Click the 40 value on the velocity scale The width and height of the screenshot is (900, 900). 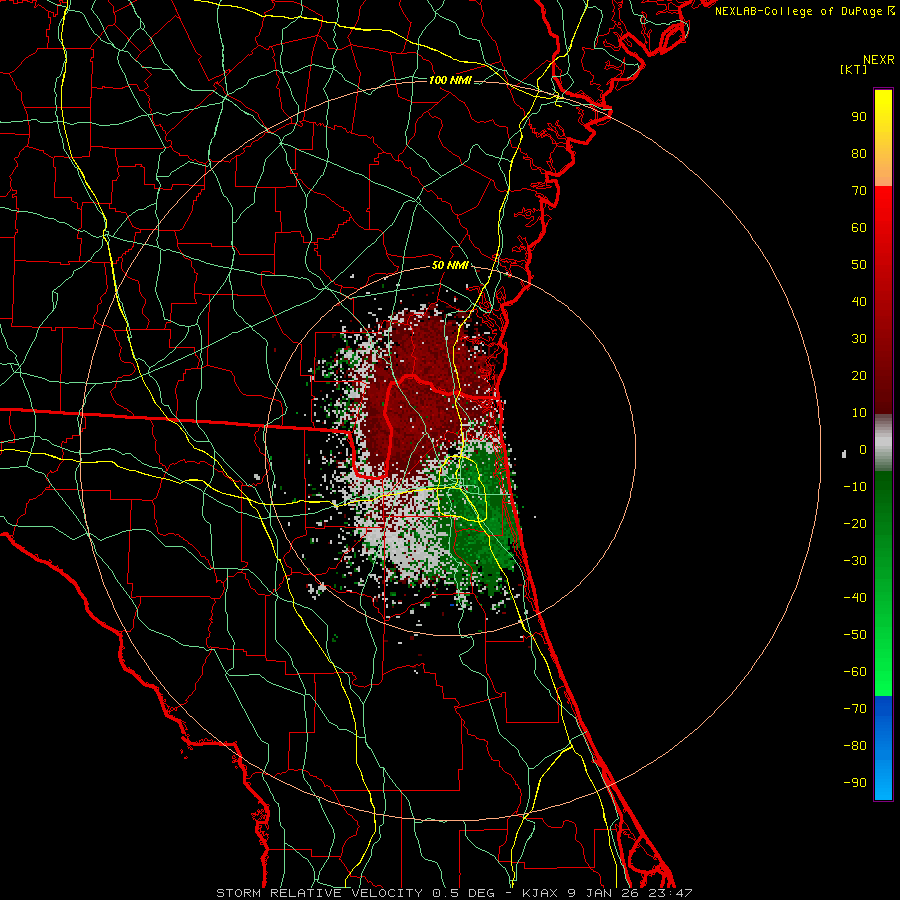point(859,302)
